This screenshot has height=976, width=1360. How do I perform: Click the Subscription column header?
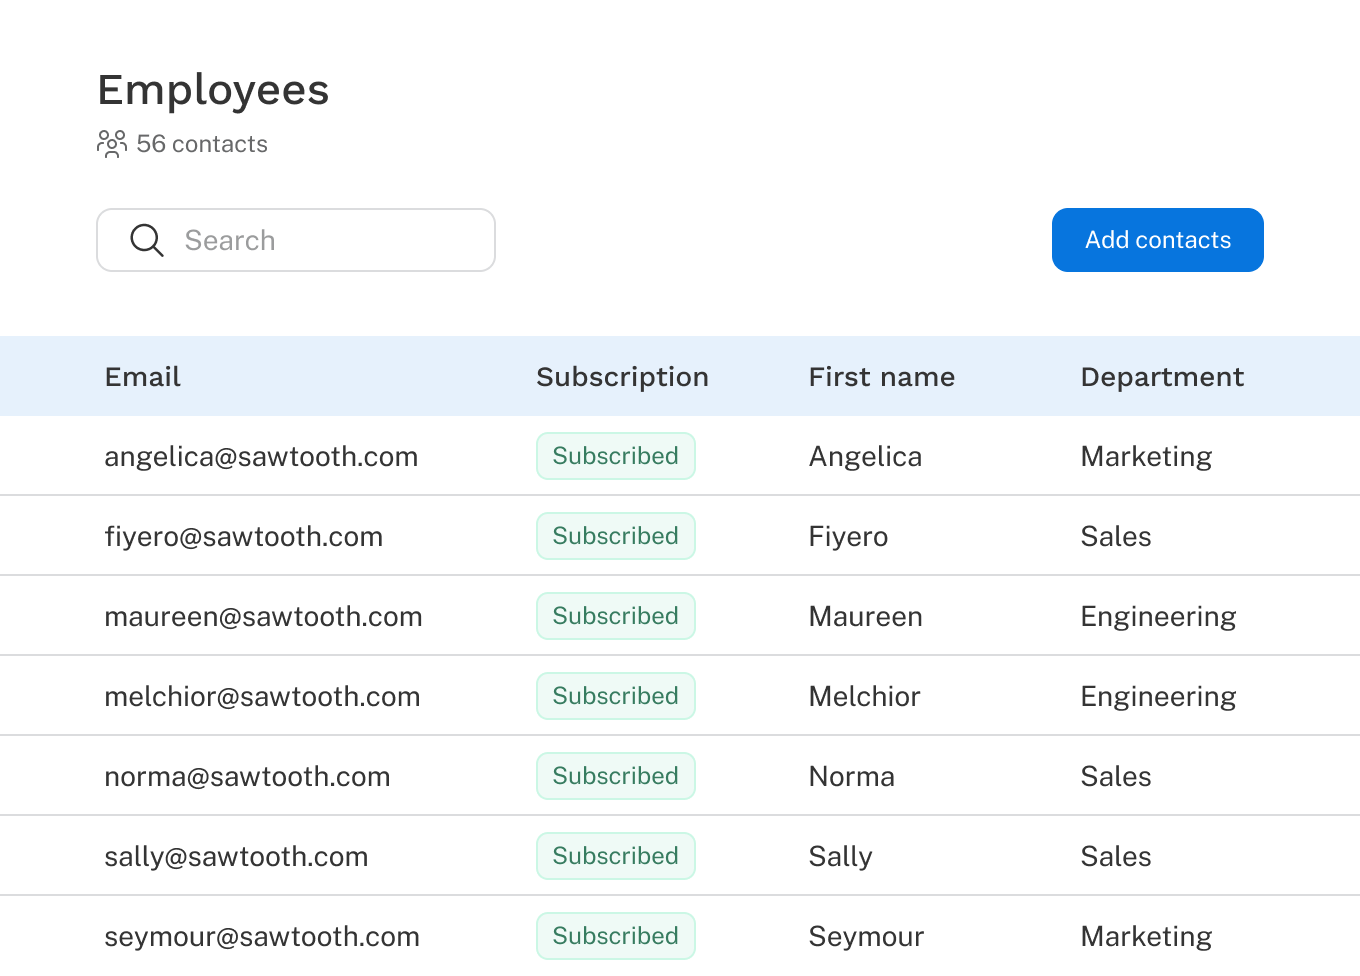click(x=622, y=377)
